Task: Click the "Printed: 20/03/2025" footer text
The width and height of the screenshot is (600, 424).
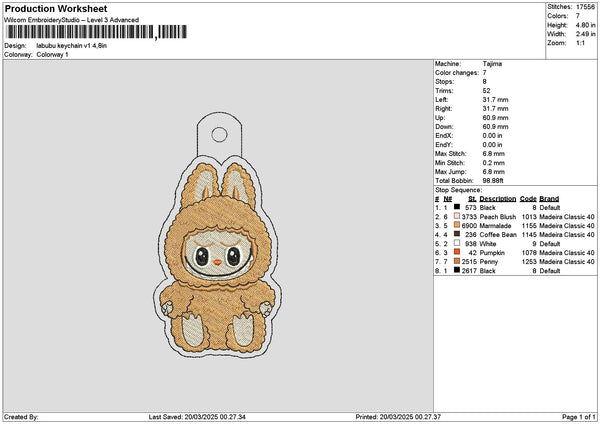Action: pos(384,417)
